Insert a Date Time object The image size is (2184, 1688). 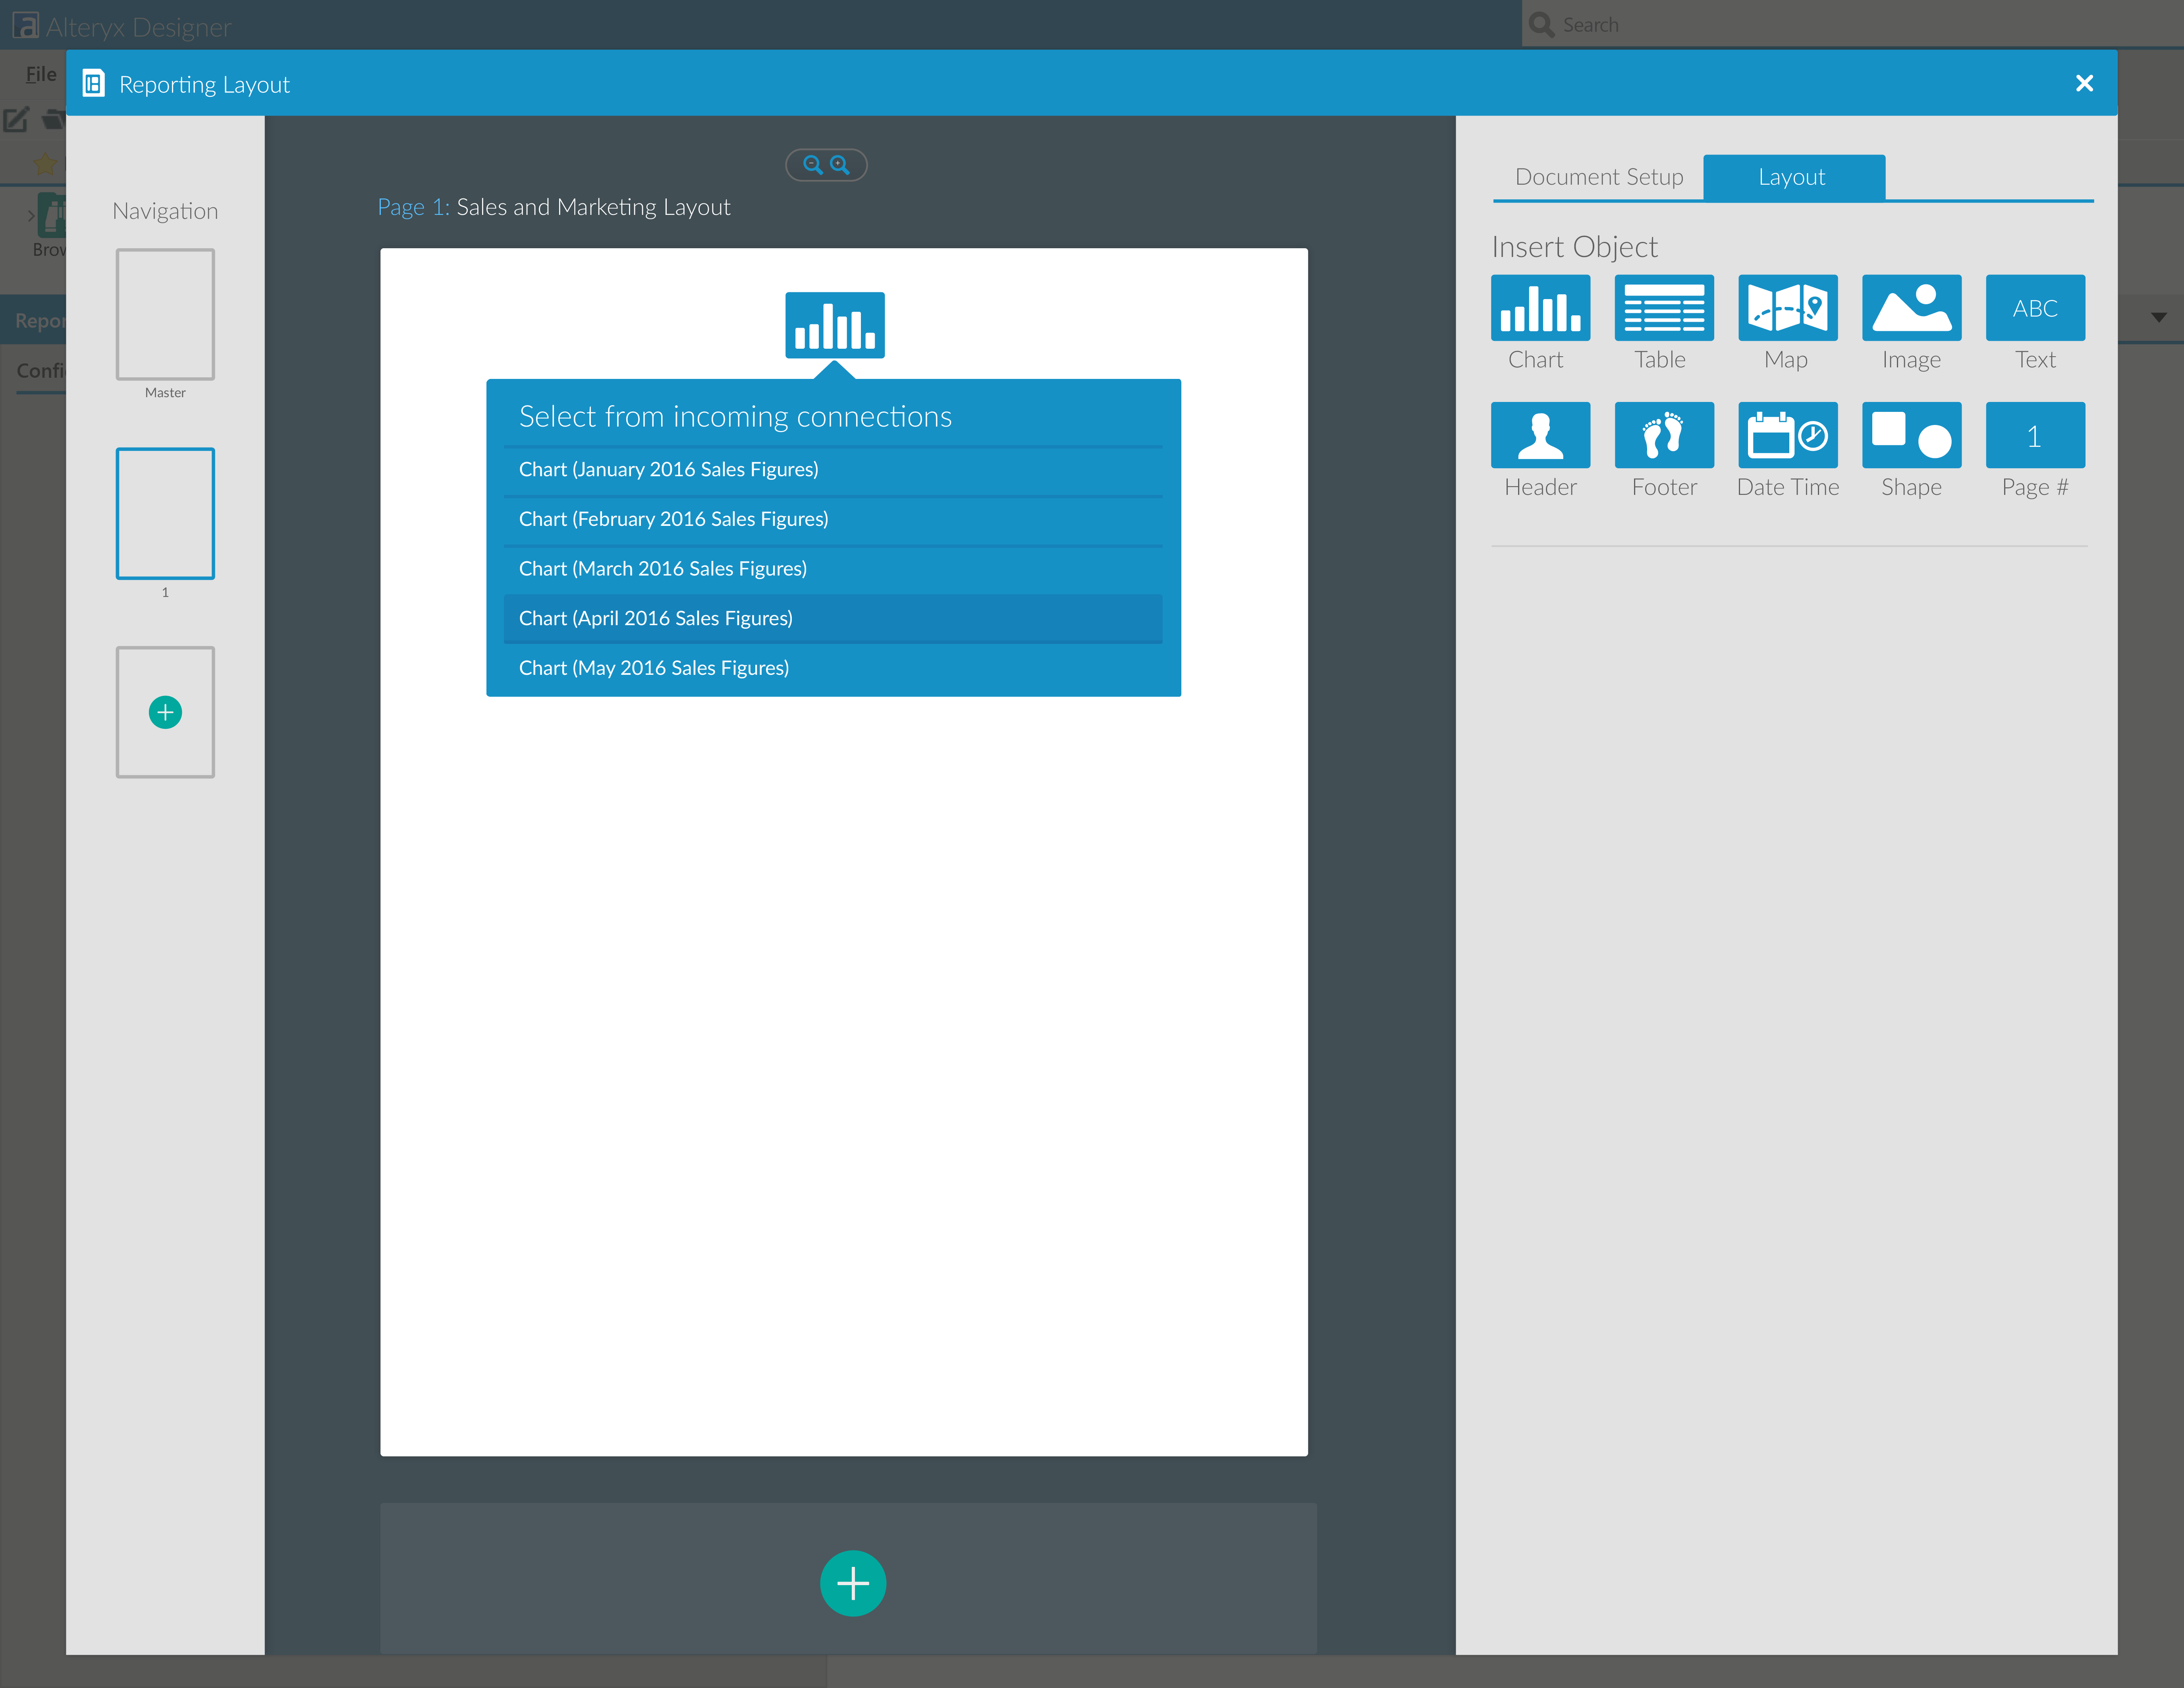[x=1786, y=435]
